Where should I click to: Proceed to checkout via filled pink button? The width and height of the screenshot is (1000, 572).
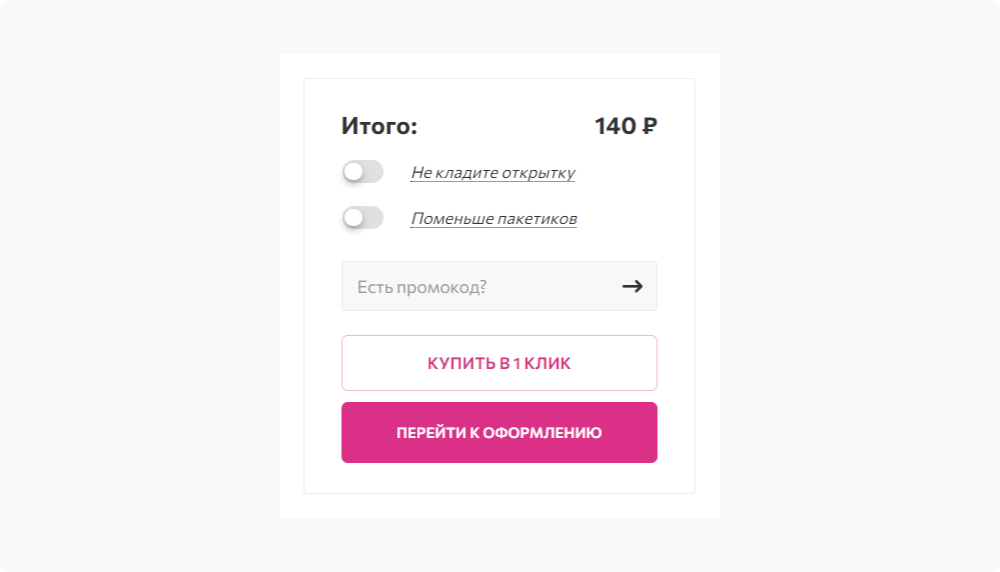coord(499,433)
